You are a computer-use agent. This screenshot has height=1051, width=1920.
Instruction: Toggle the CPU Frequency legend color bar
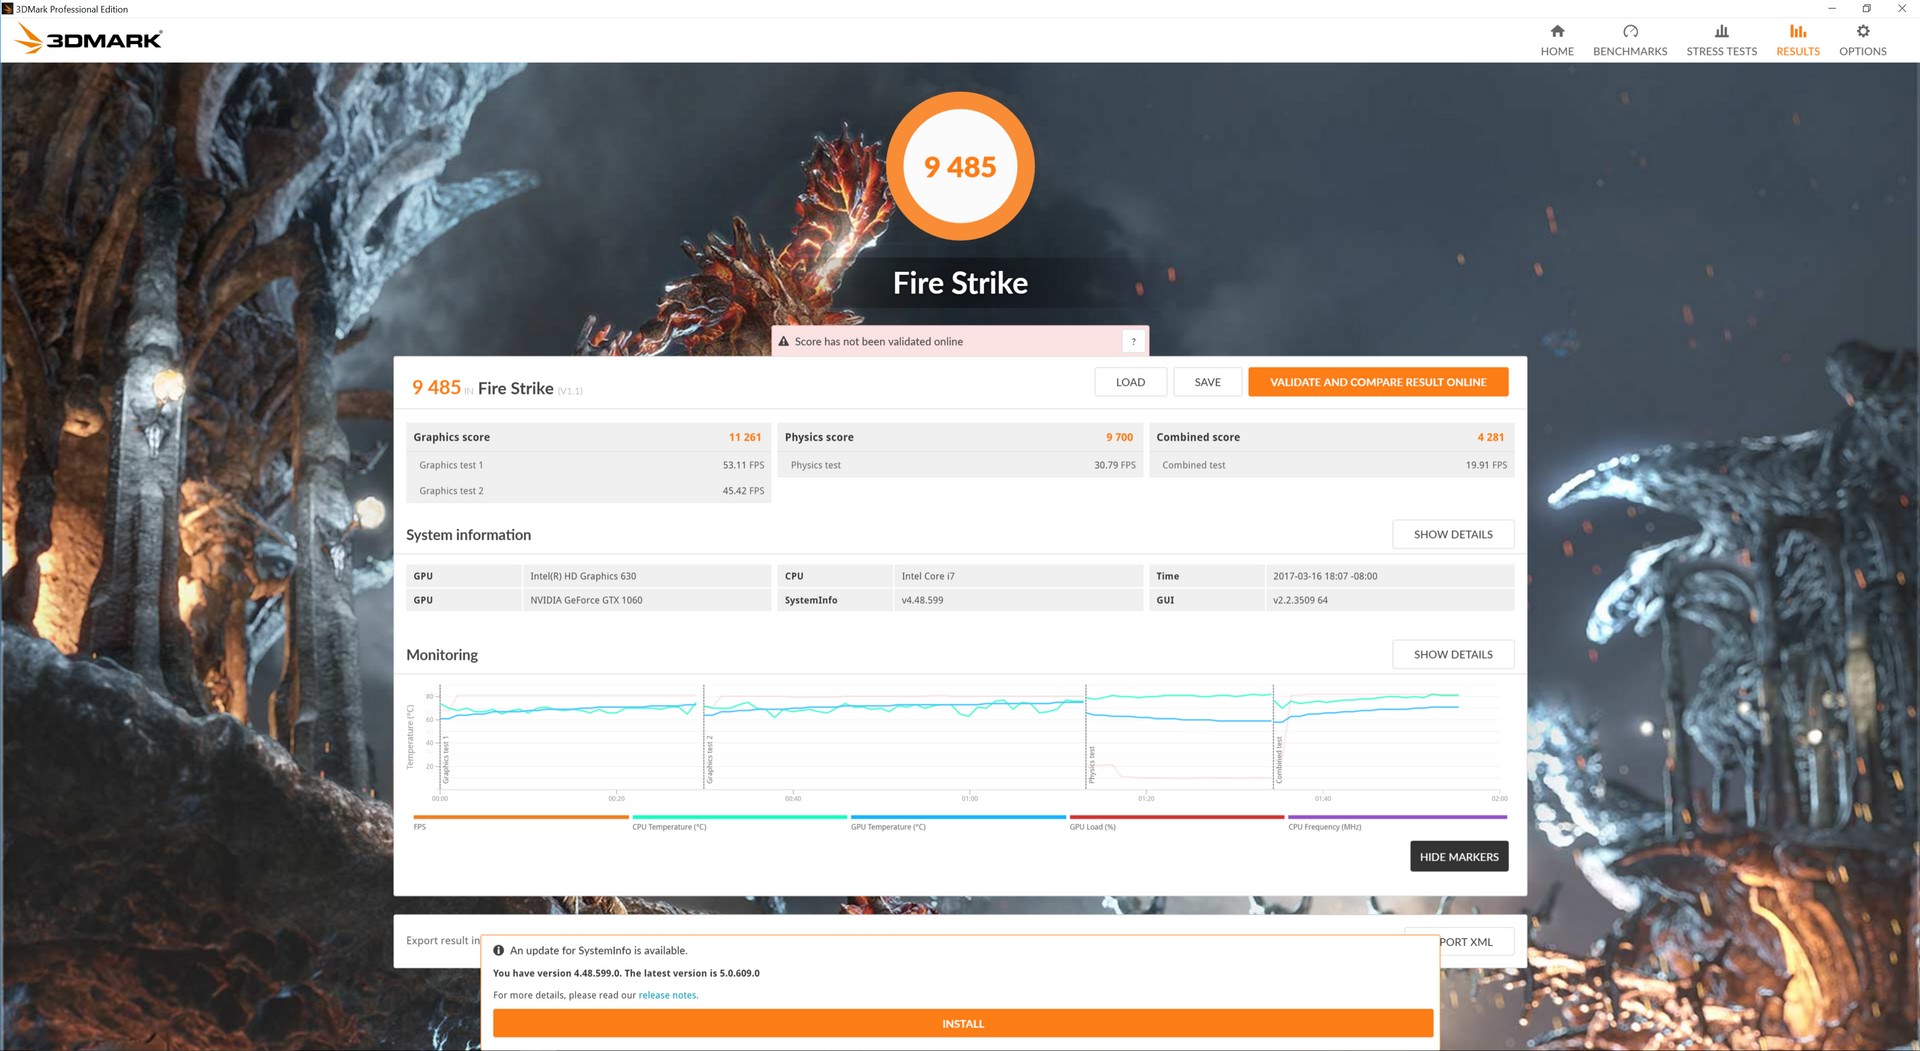click(x=1397, y=817)
